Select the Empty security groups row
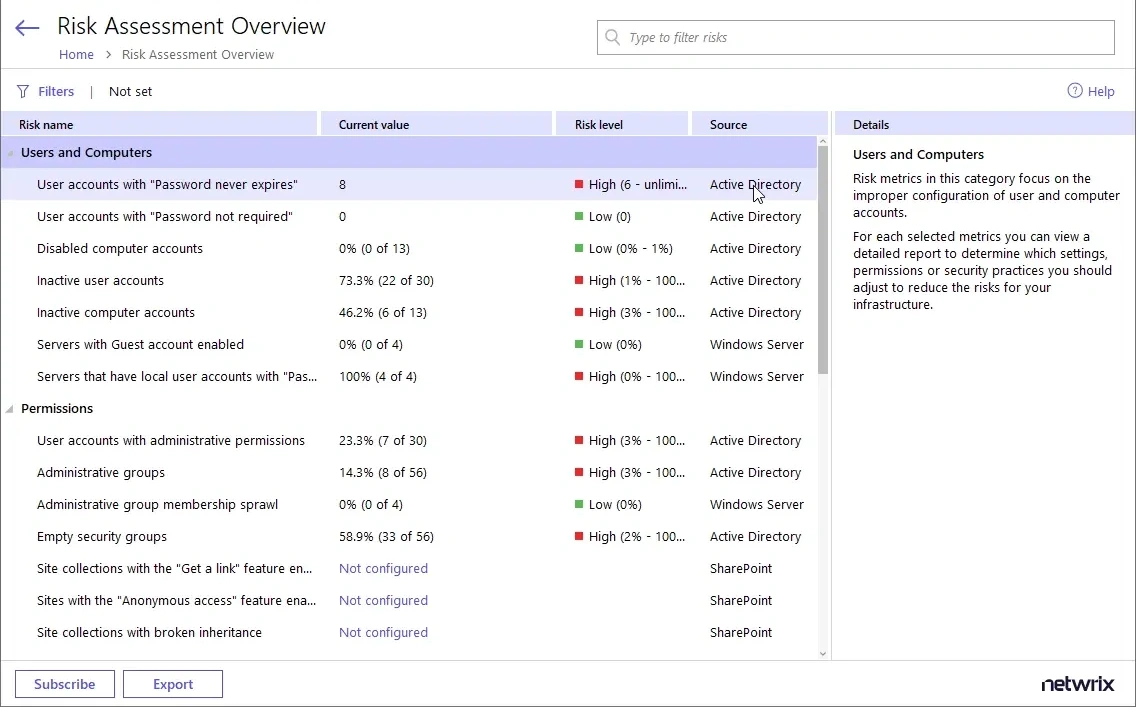 [x=102, y=537]
